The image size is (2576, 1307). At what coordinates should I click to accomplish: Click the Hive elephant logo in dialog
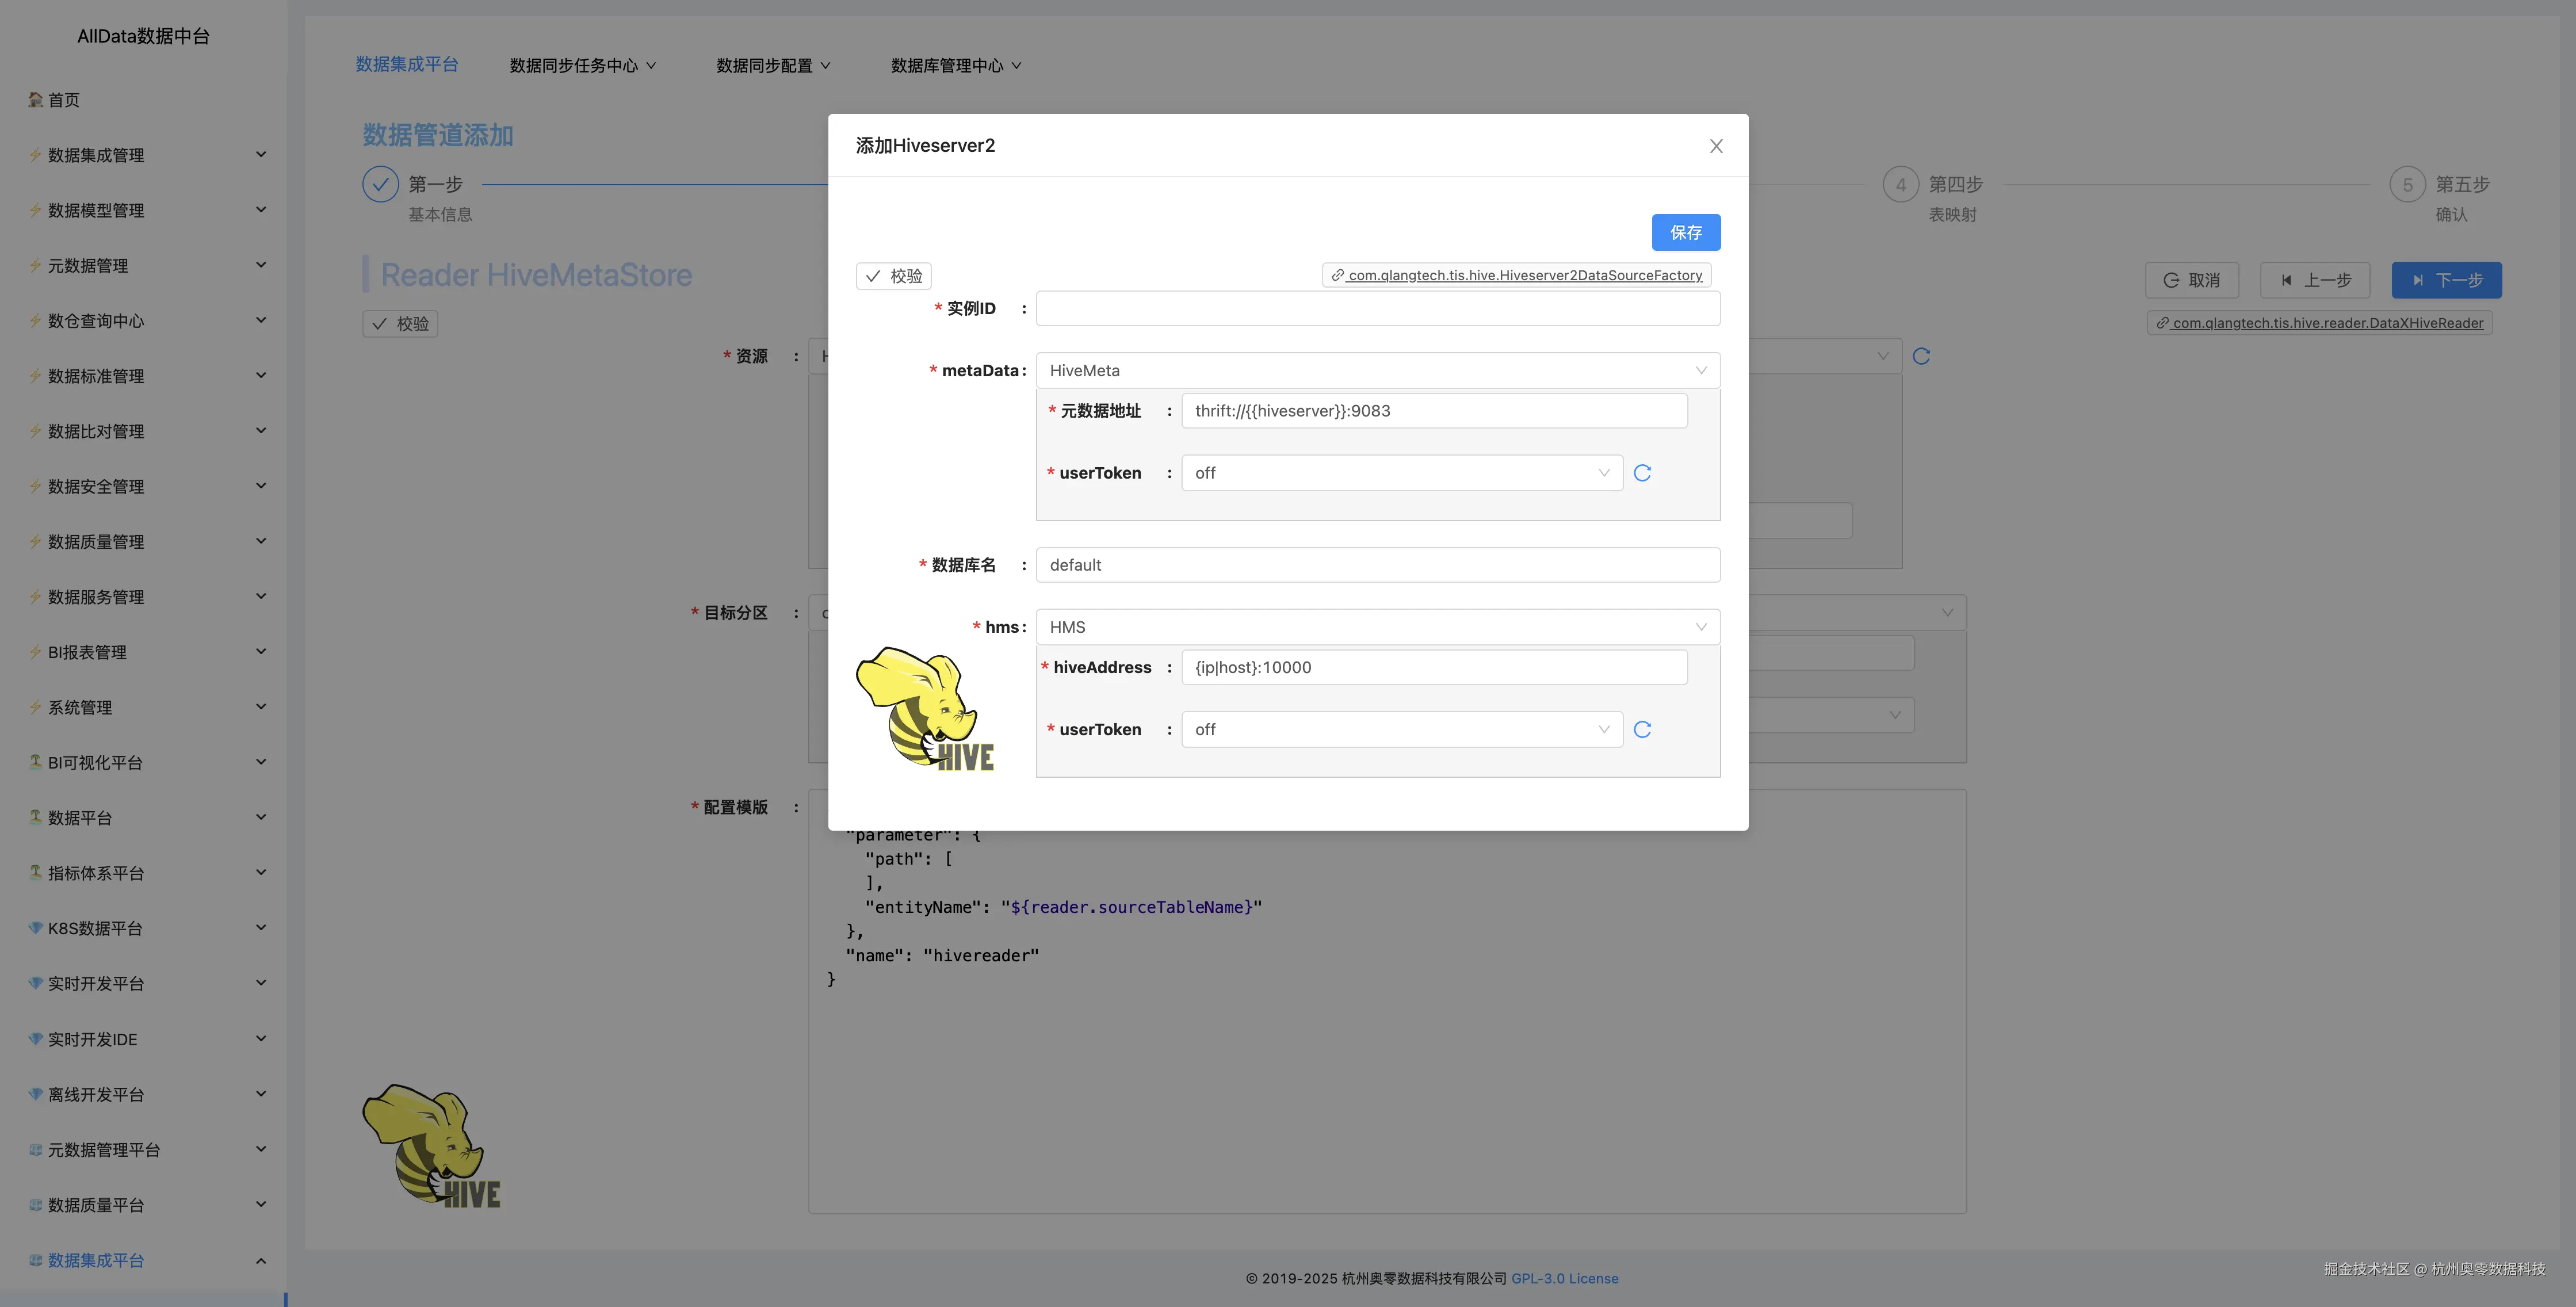point(924,709)
